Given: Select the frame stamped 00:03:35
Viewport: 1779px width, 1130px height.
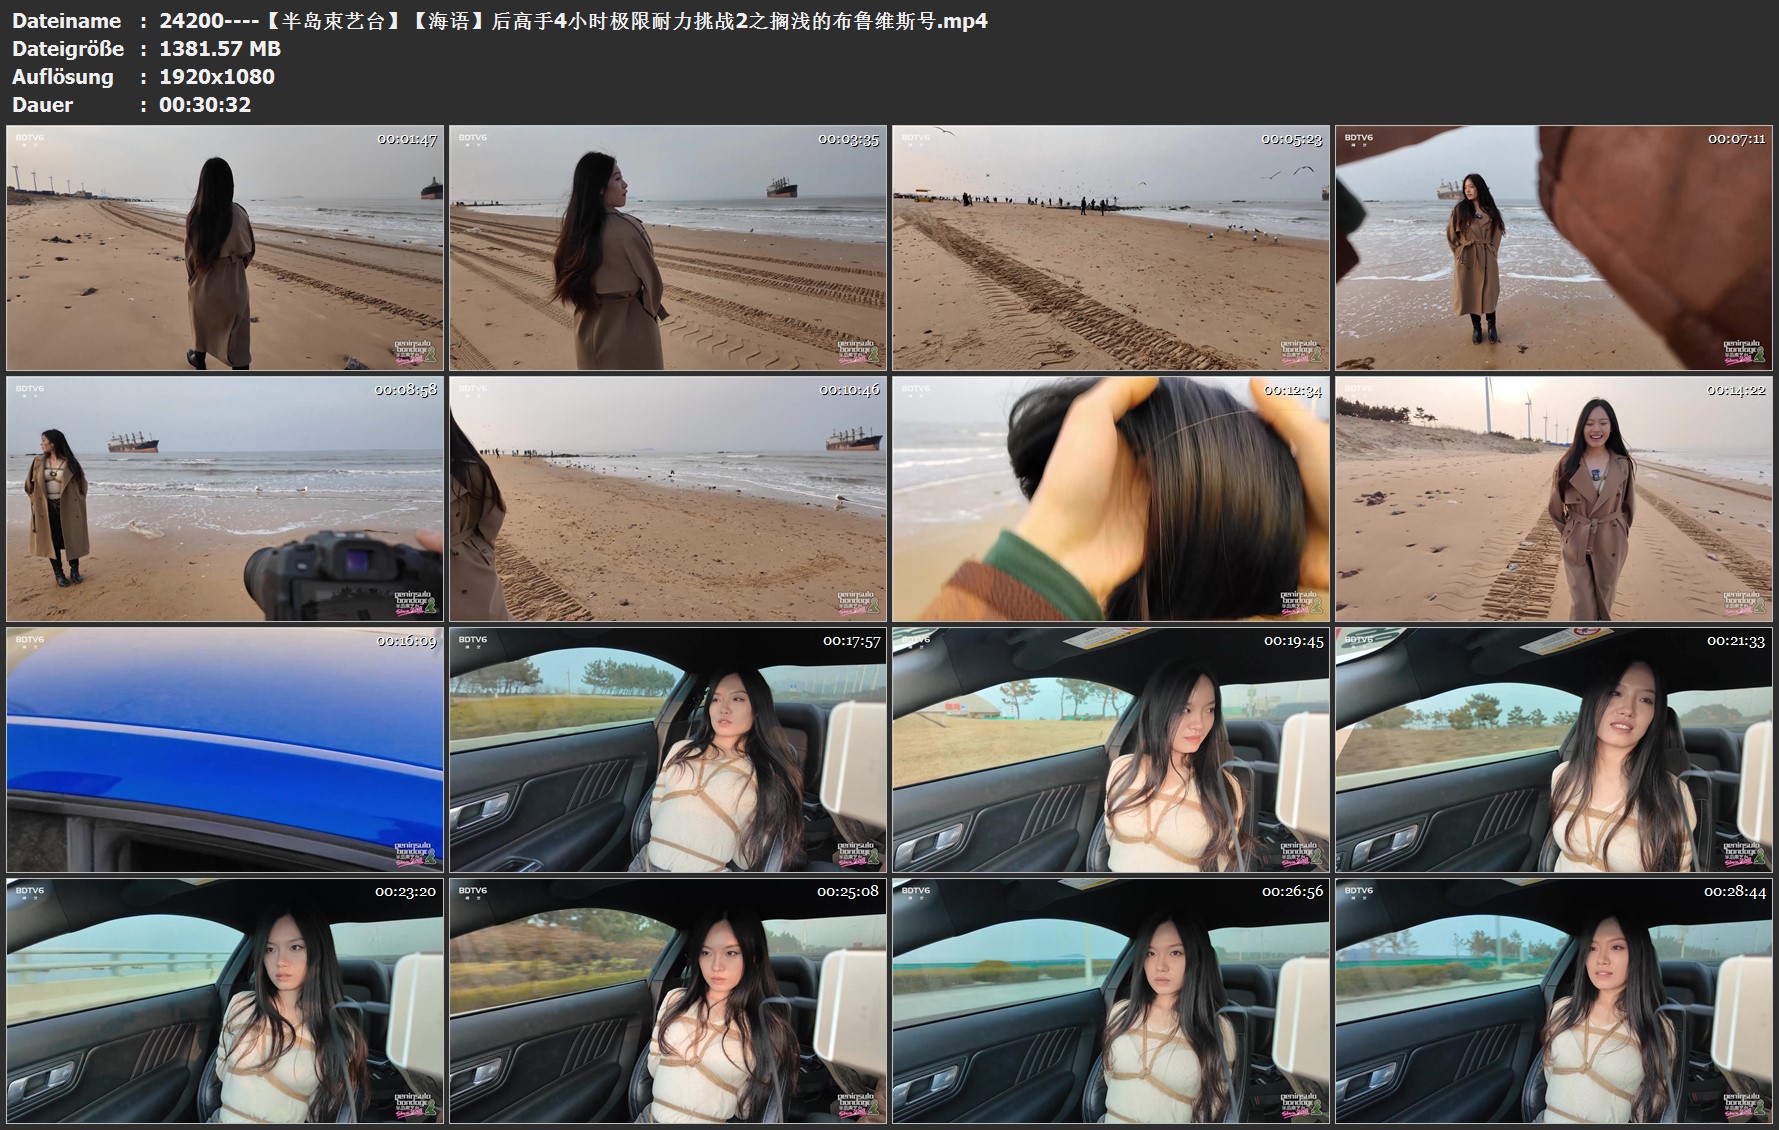Looking at the screenshot, I should pos(668,248).
